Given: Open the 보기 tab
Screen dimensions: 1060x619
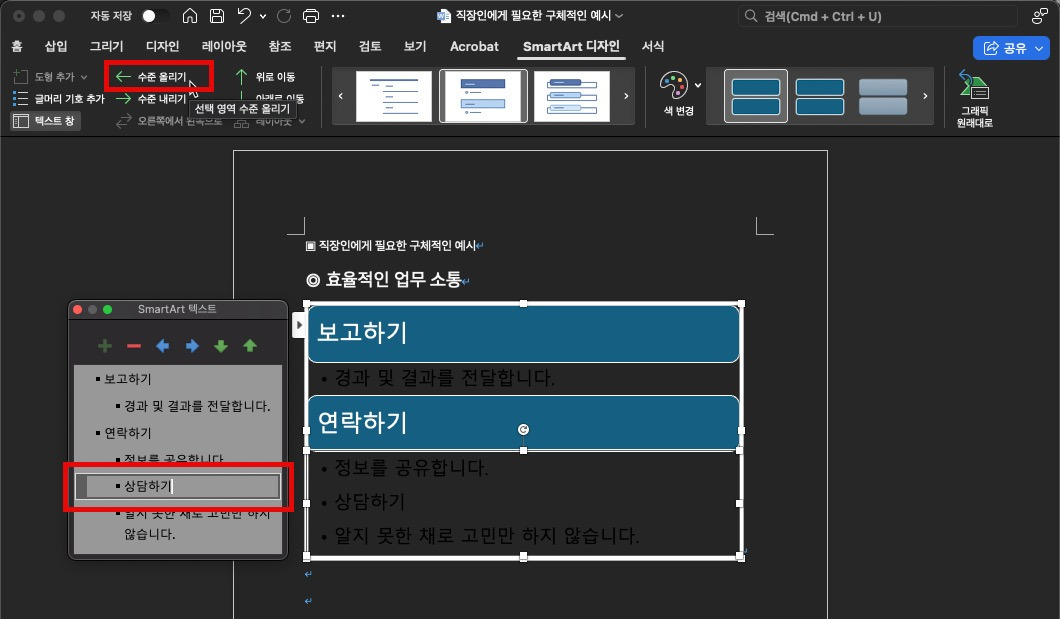Looking at the screenshot, I should tap(415, 46).
